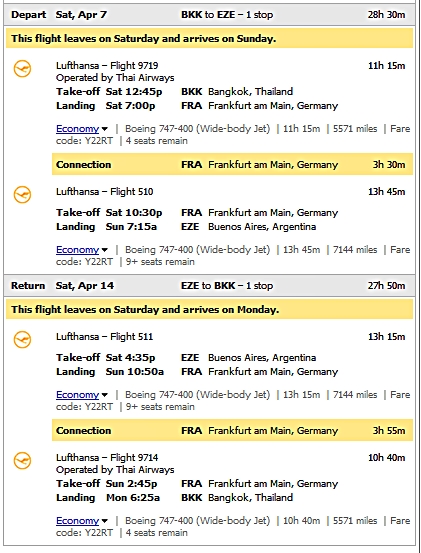Expand cabin dropdown arrow for Flight 9714
Viewport: 421px width, 553px height.
(x=105, y=521)
